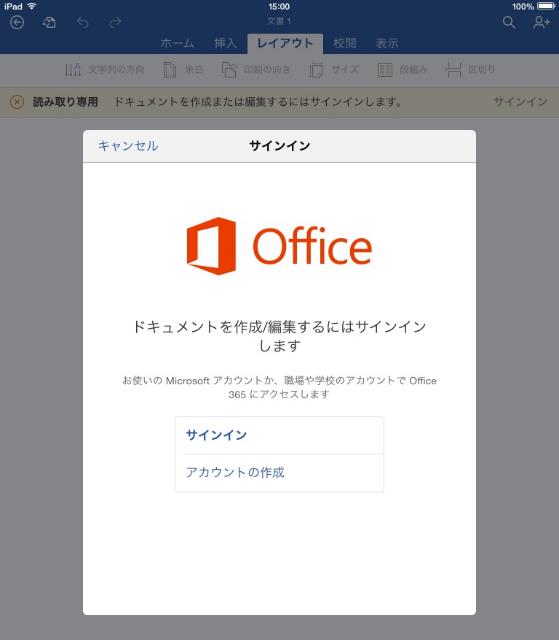Tap the 読み取り専用 label
Viewport: 559px width, 640px height.
click(x=65, y=102)
